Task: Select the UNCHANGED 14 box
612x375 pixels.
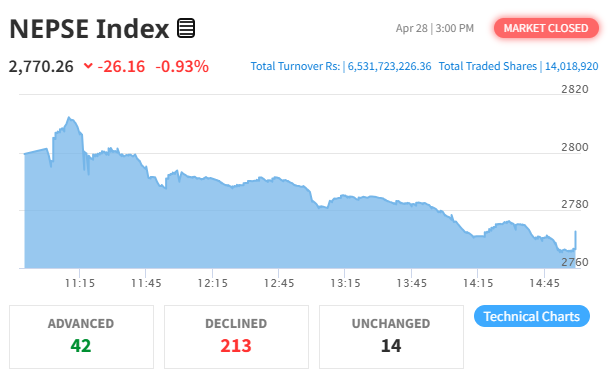Action: (x=391, y=337)
